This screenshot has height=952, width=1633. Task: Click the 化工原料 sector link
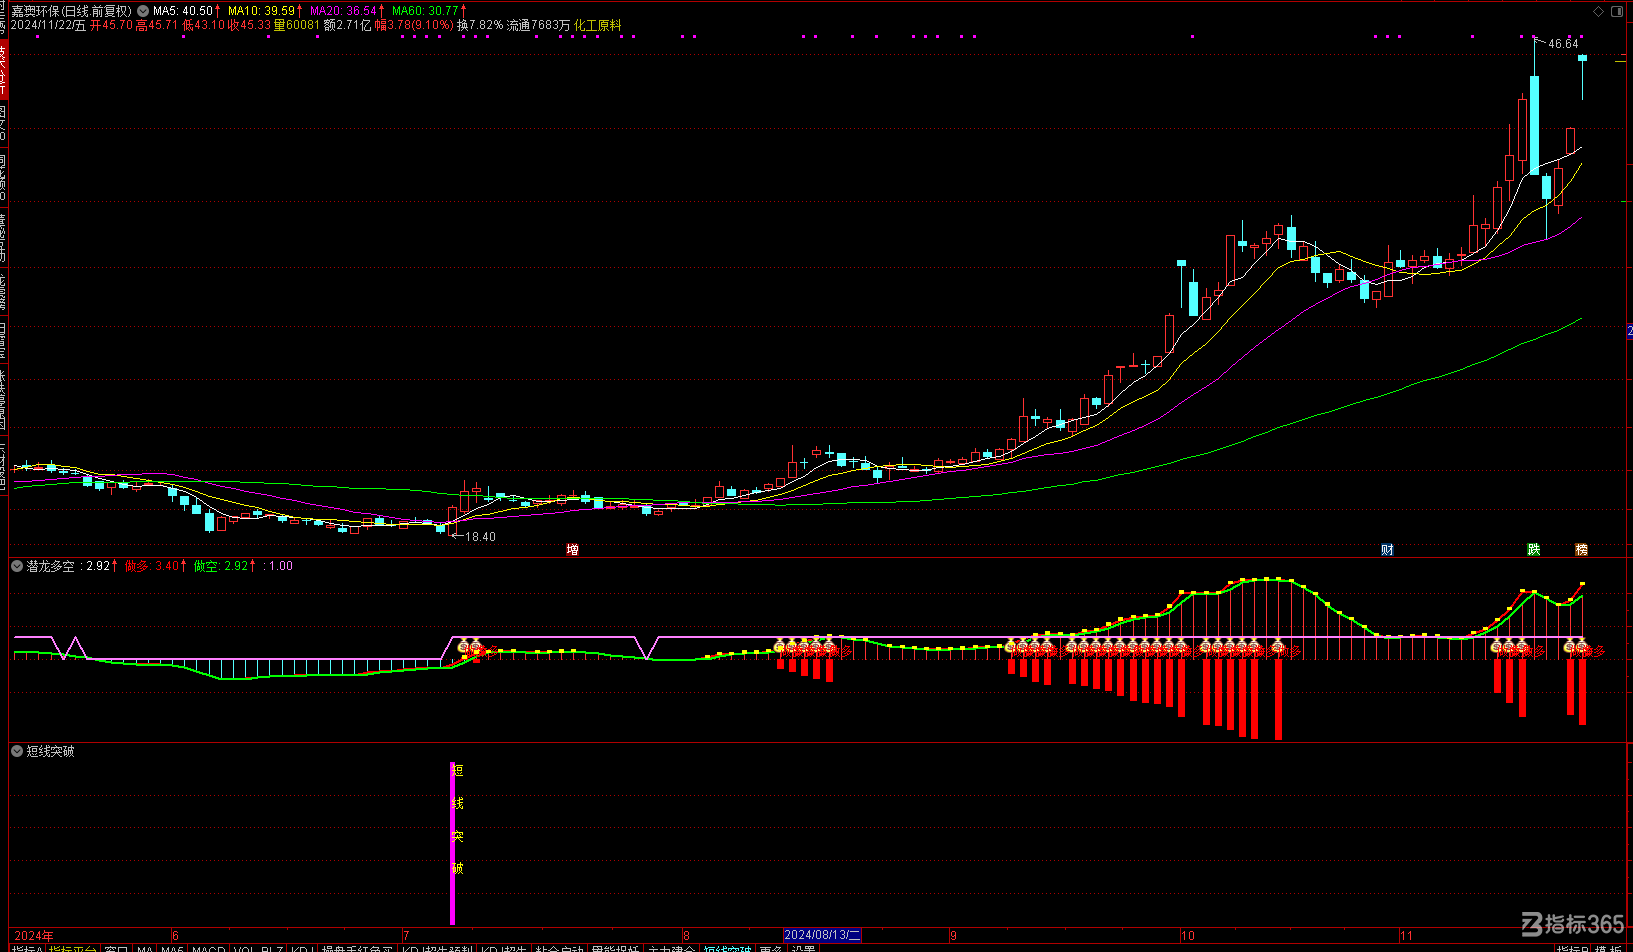click(597, 25)
